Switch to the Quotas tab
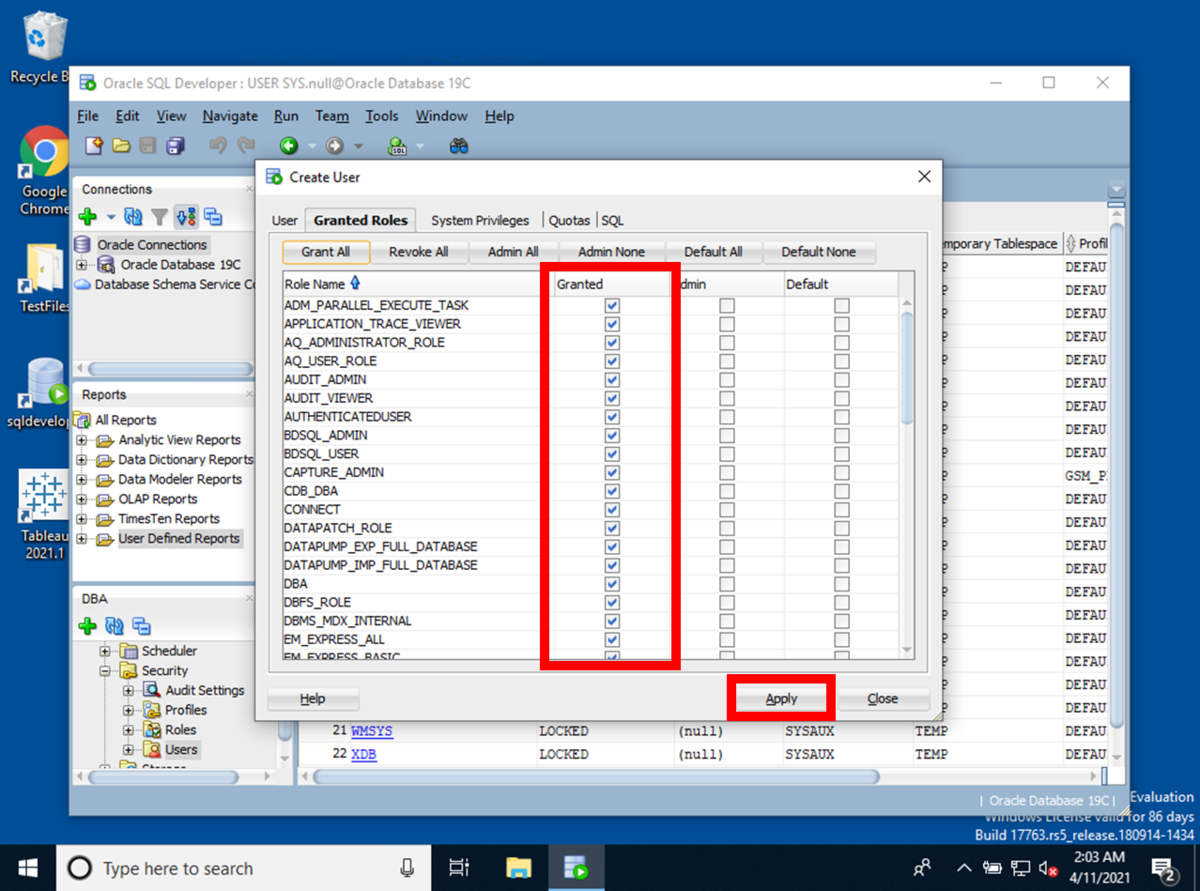 (x=569, y=220)
